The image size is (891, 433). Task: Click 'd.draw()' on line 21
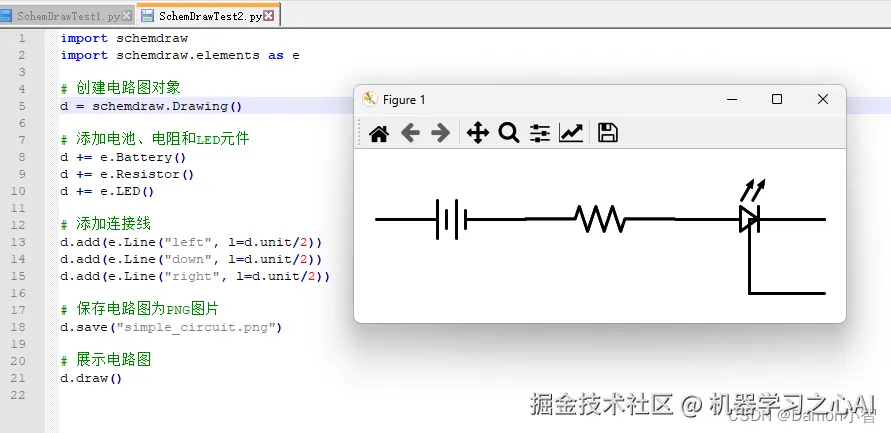click(x=91, y=378)
